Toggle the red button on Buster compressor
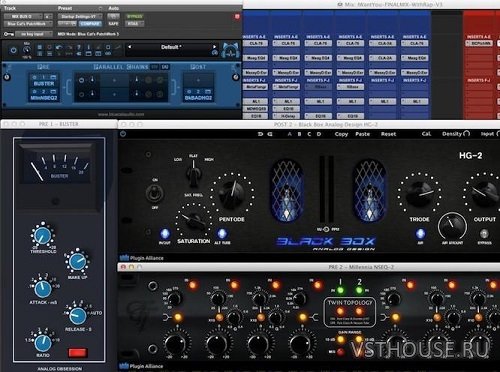This screenshot has height=372, width=500. [78, 353]
